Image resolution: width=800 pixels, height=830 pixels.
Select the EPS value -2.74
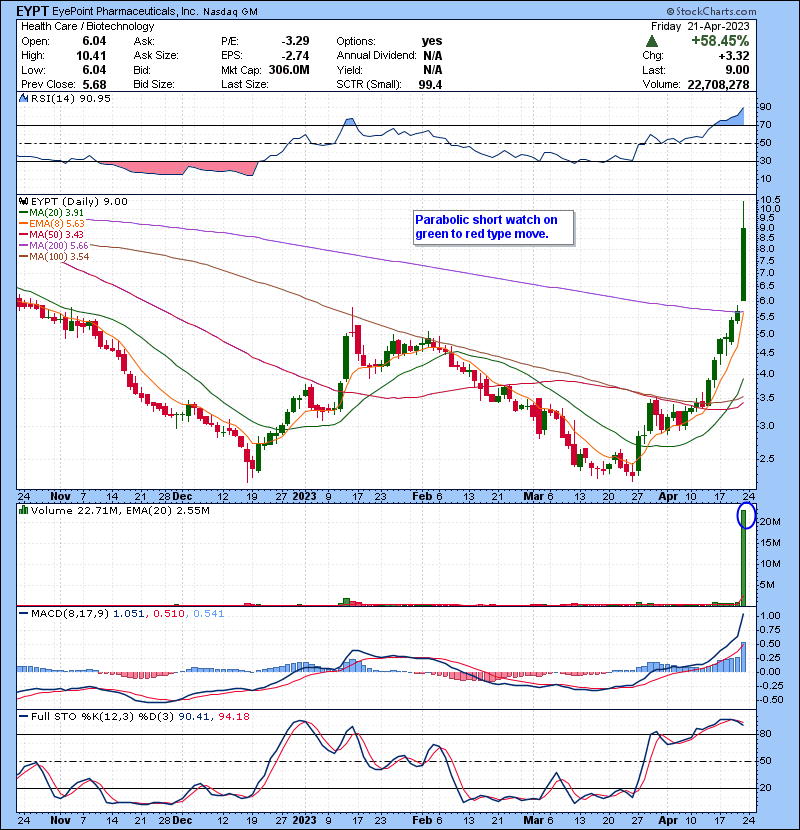[x=295, y=56]
